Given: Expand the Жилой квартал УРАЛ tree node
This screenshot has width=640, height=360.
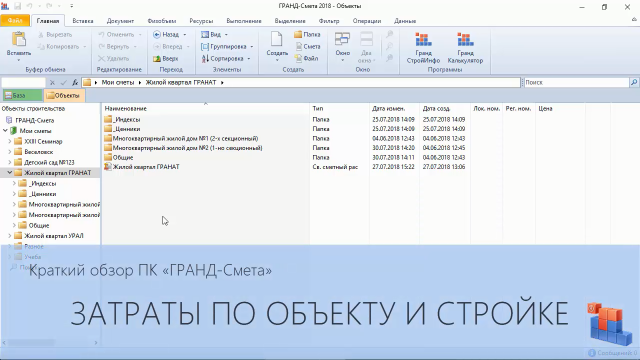Looking at the screenshot, I should tap(10, 236).
